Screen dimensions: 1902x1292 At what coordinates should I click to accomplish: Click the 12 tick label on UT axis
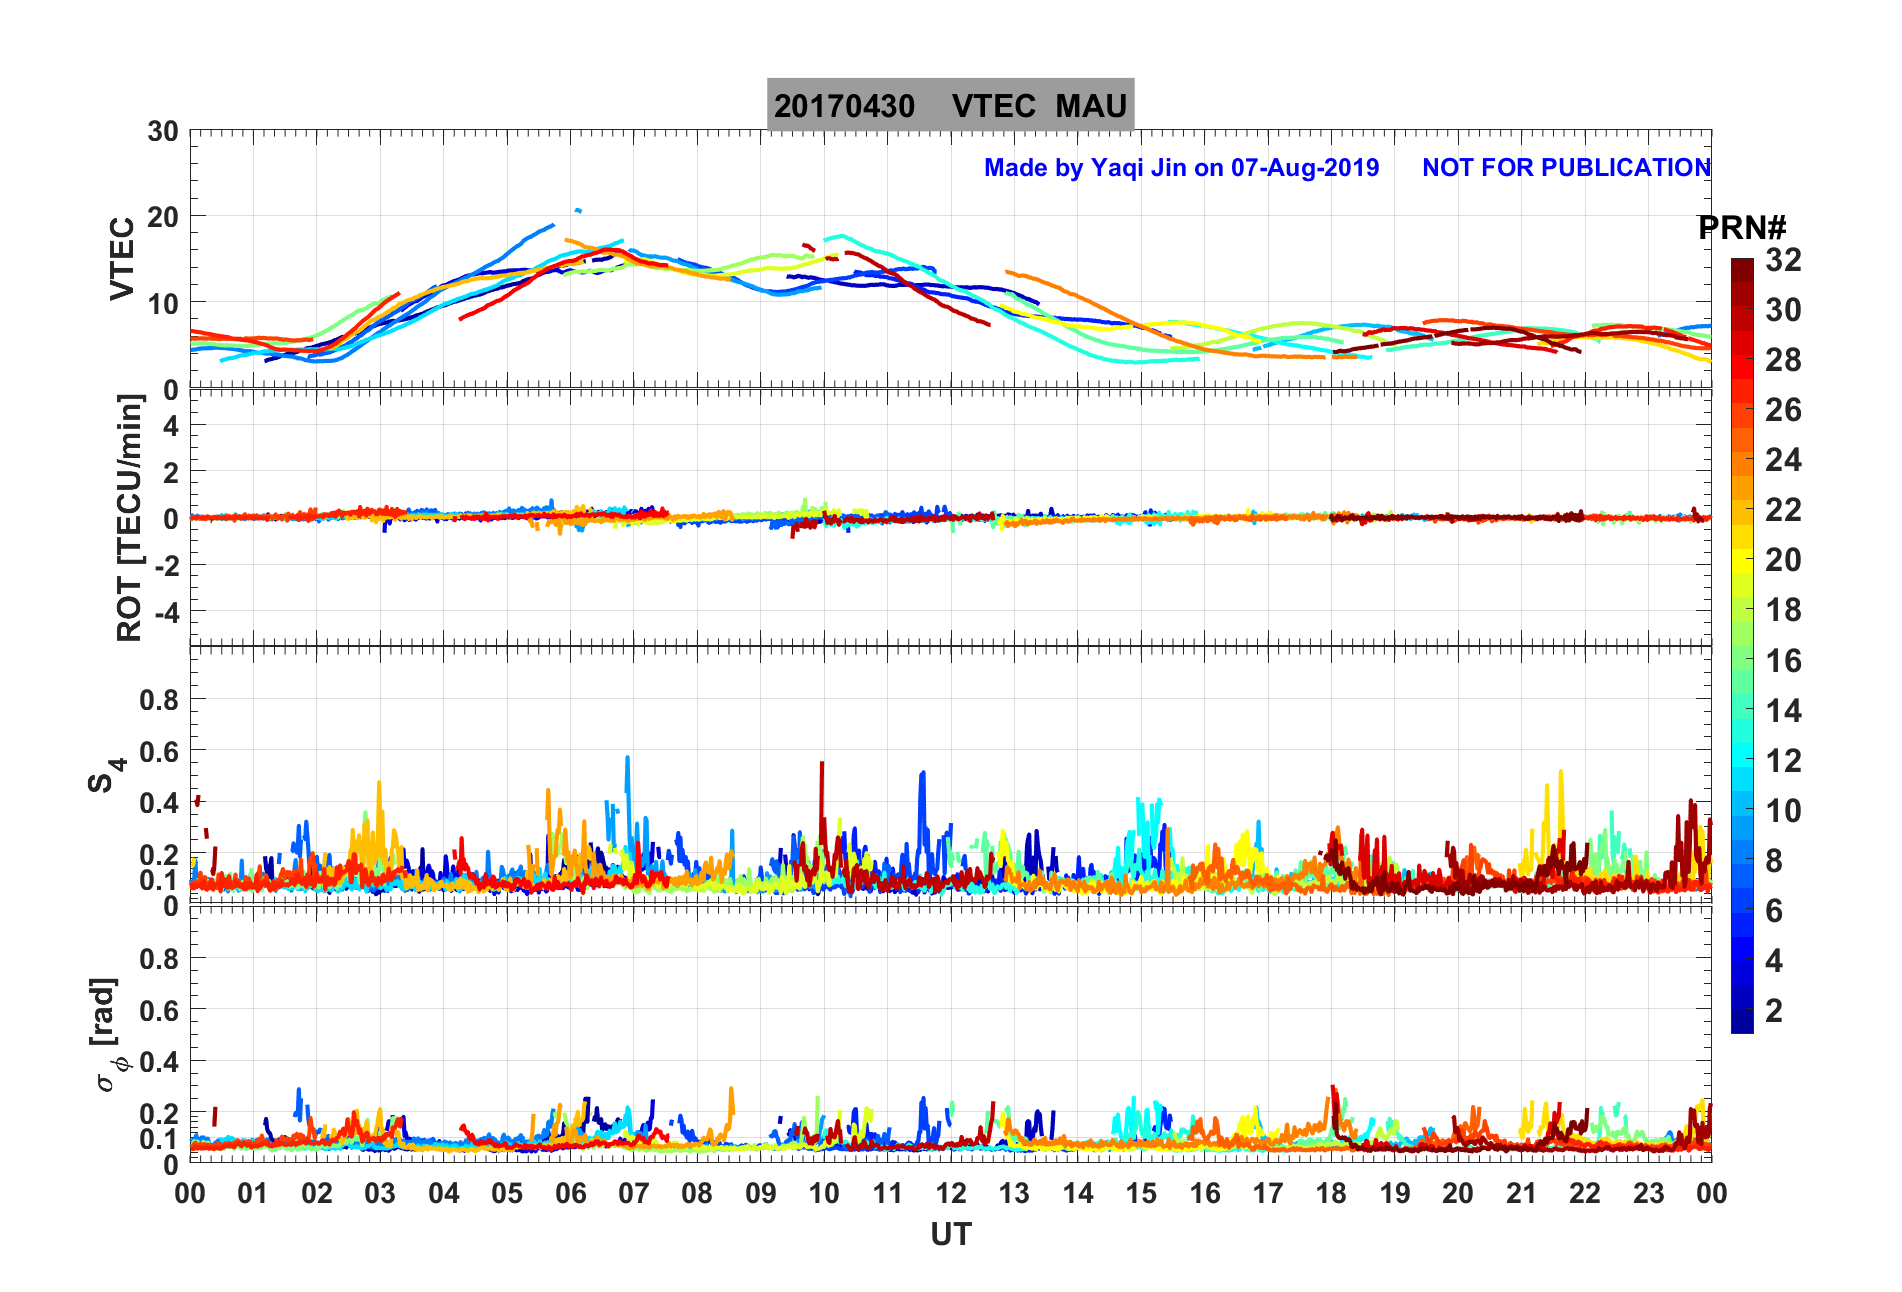pos(950,1193)
